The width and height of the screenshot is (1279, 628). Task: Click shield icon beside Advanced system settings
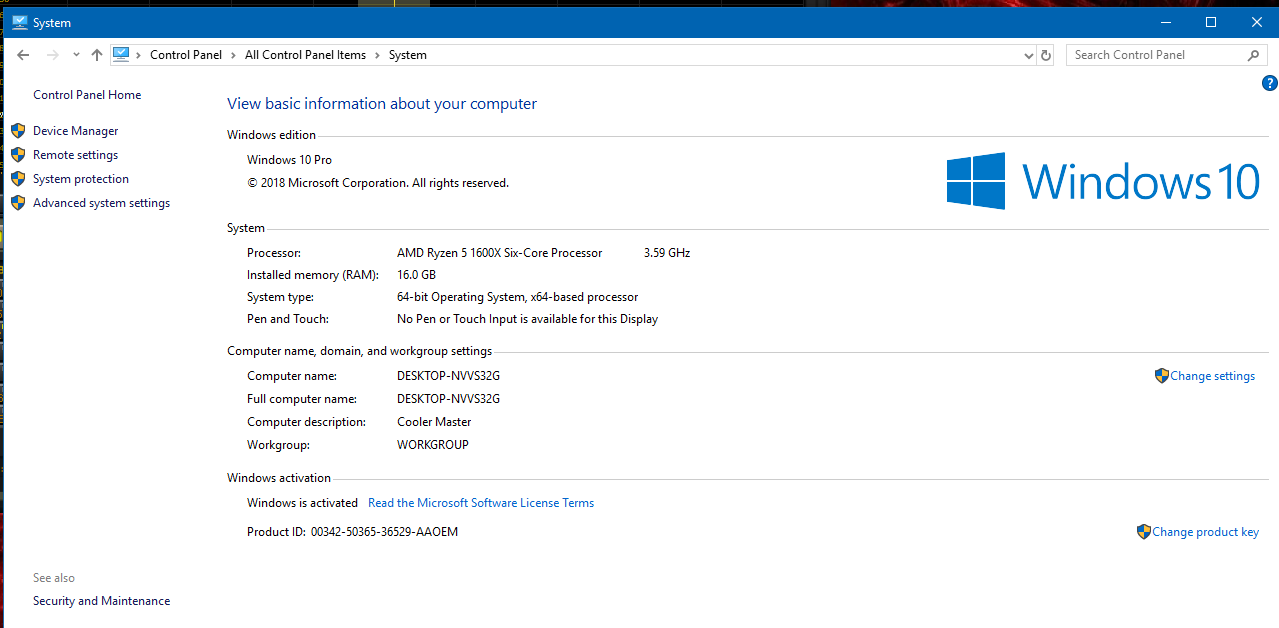pyautogui.click(x=17, y=203)
